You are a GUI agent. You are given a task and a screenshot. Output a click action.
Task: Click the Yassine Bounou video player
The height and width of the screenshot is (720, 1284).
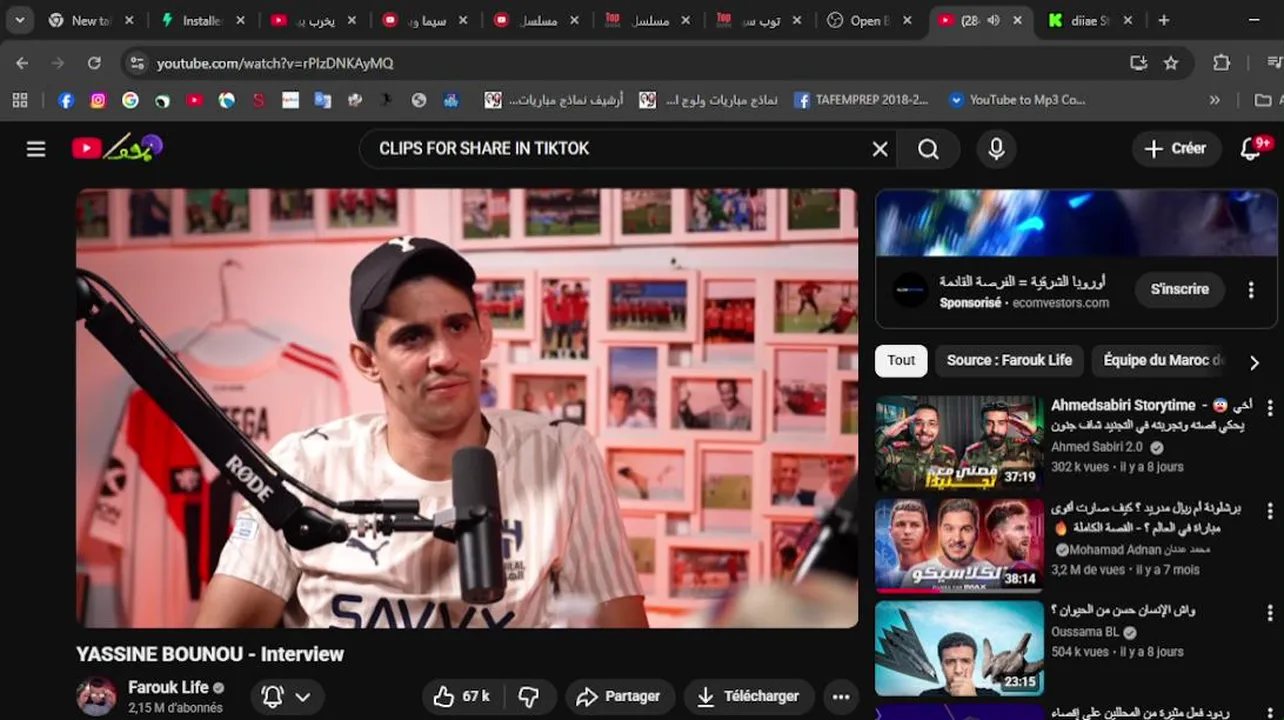tap(467, 408)
